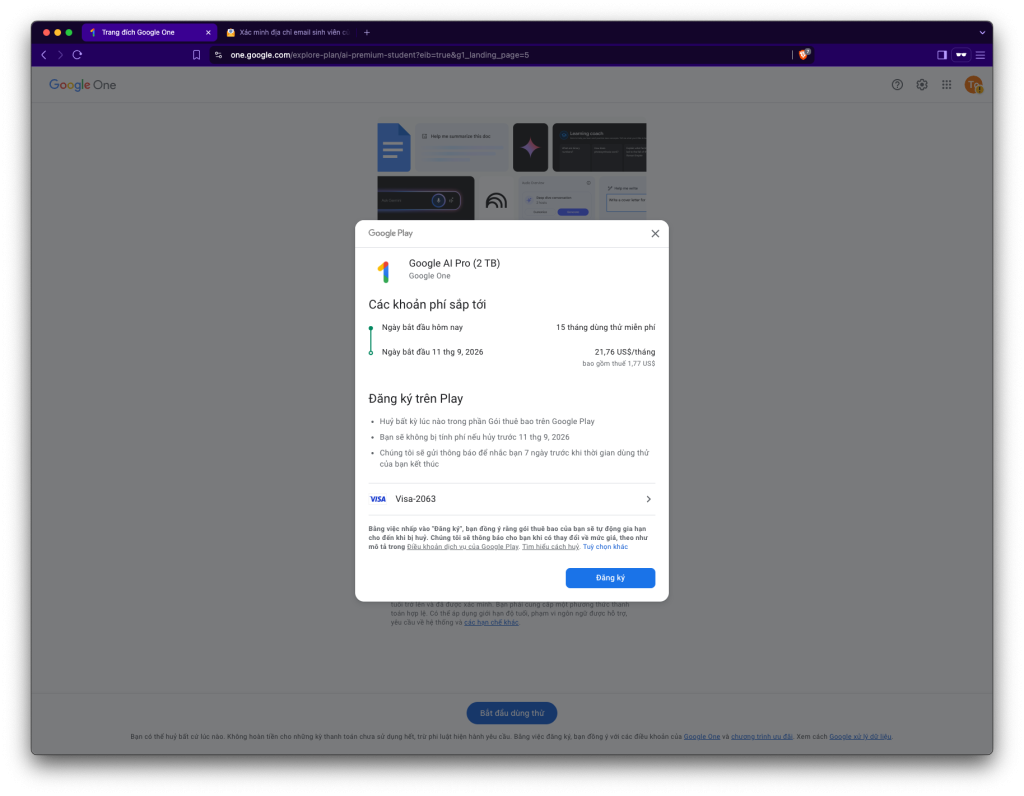Switch to Xác minh địa chỉ email sinh viên tab
Image resolution: width=1024 pixels, height=796 pixels.
[288, 32]
